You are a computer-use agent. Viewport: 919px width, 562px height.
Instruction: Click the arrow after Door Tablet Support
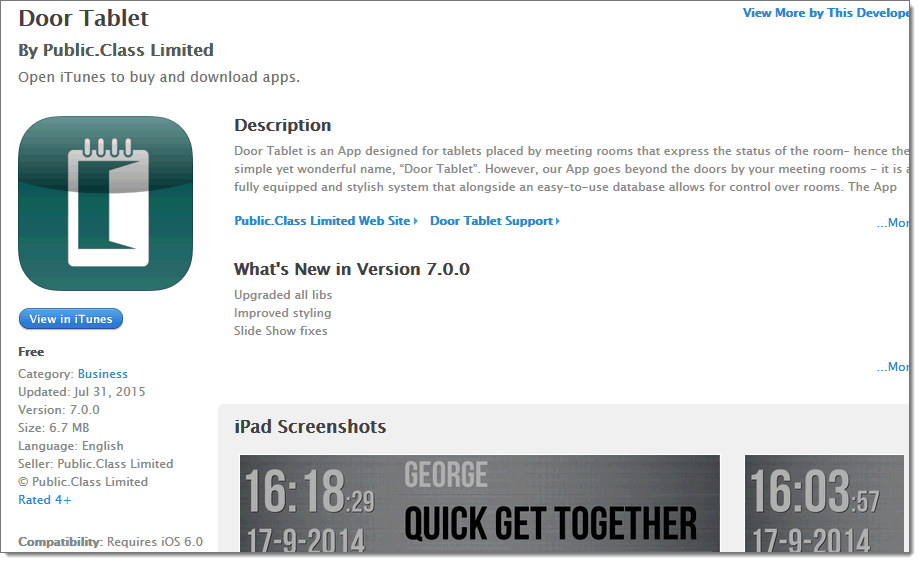click(557, 221)
